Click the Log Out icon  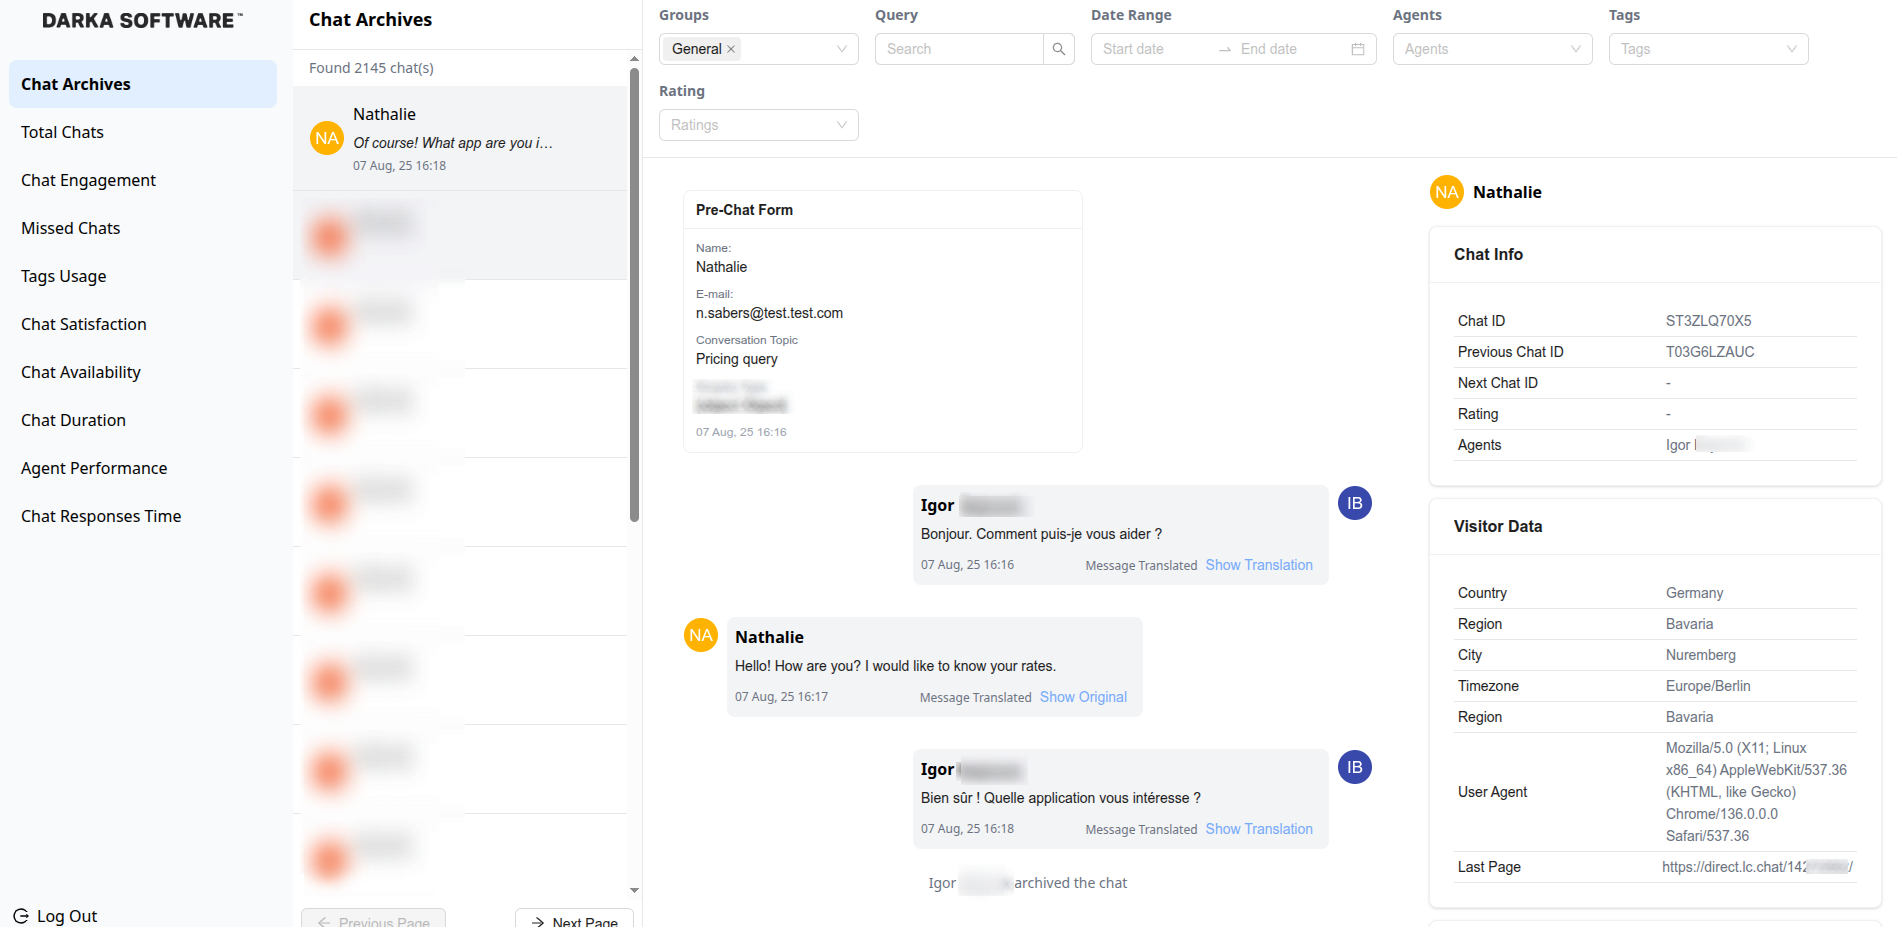coord(21,916)
